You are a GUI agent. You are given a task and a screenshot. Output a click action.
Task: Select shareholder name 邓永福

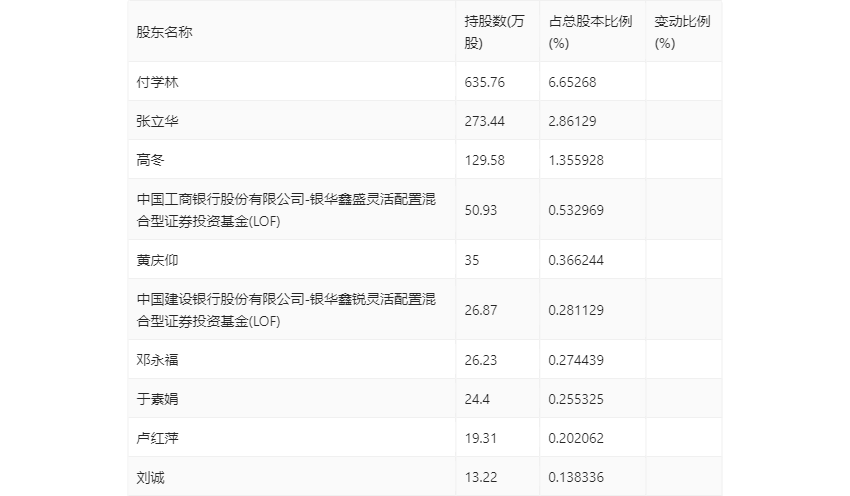click(157, 360)
